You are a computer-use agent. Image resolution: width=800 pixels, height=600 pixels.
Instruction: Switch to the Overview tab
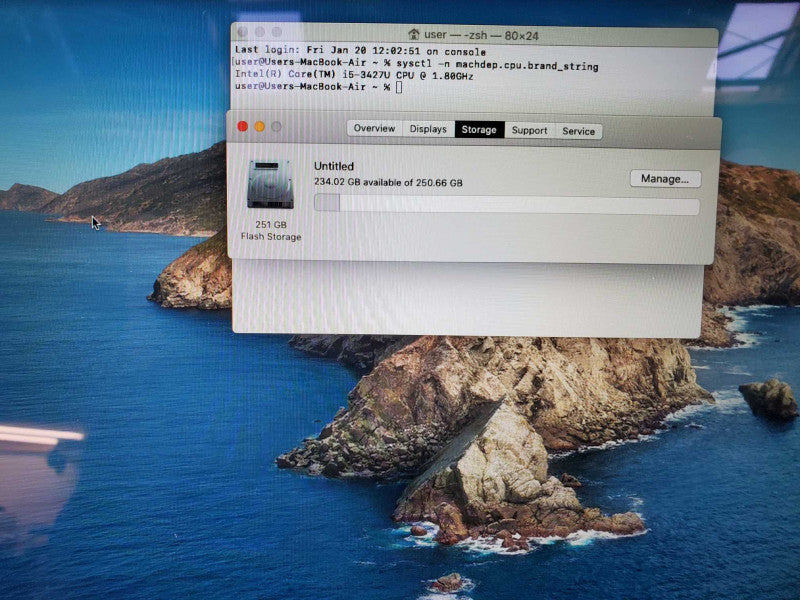(x=374, y=129)
